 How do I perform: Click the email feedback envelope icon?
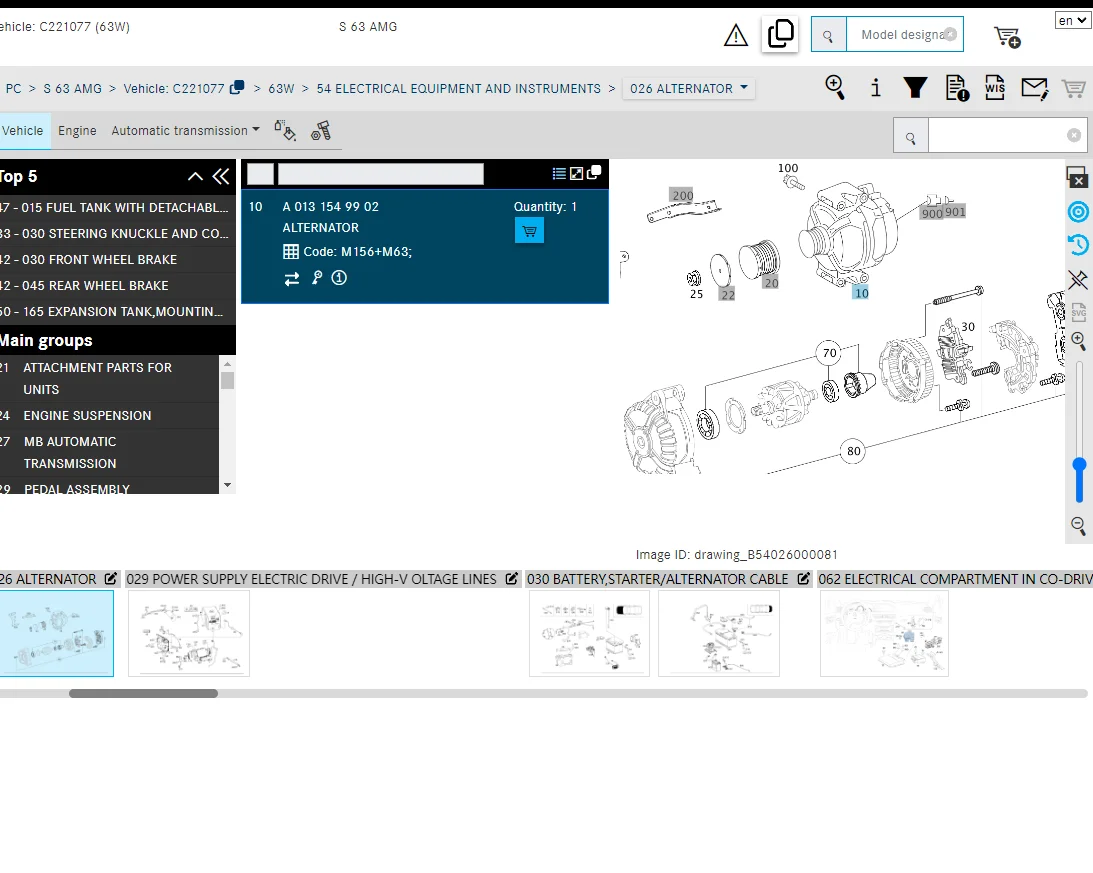(x=1034, y=89)
